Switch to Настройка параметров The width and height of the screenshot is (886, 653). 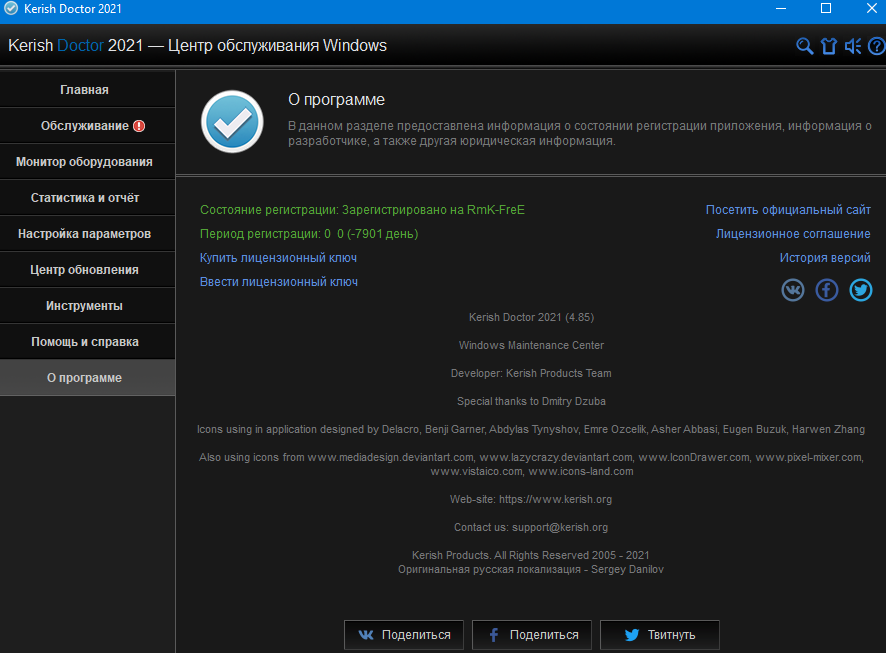[88, 234]
